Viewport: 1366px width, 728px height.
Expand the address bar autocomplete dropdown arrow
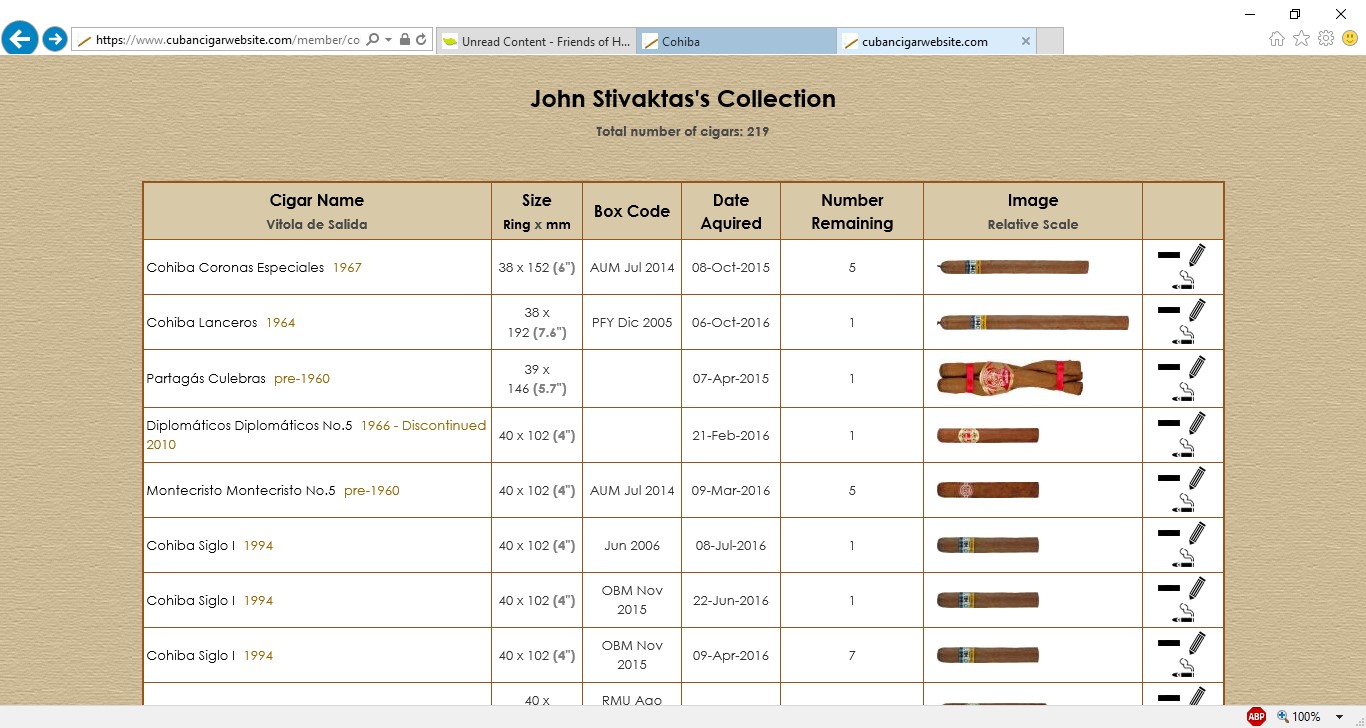coord(388,41)
